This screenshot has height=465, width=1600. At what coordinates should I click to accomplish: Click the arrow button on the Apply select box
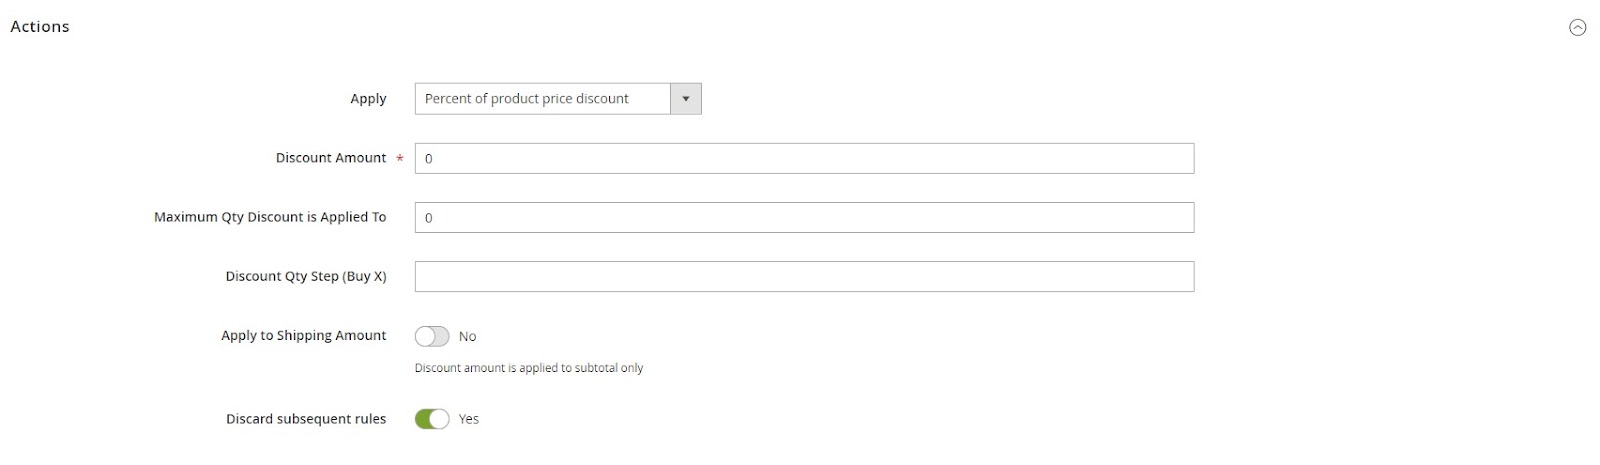686,99
